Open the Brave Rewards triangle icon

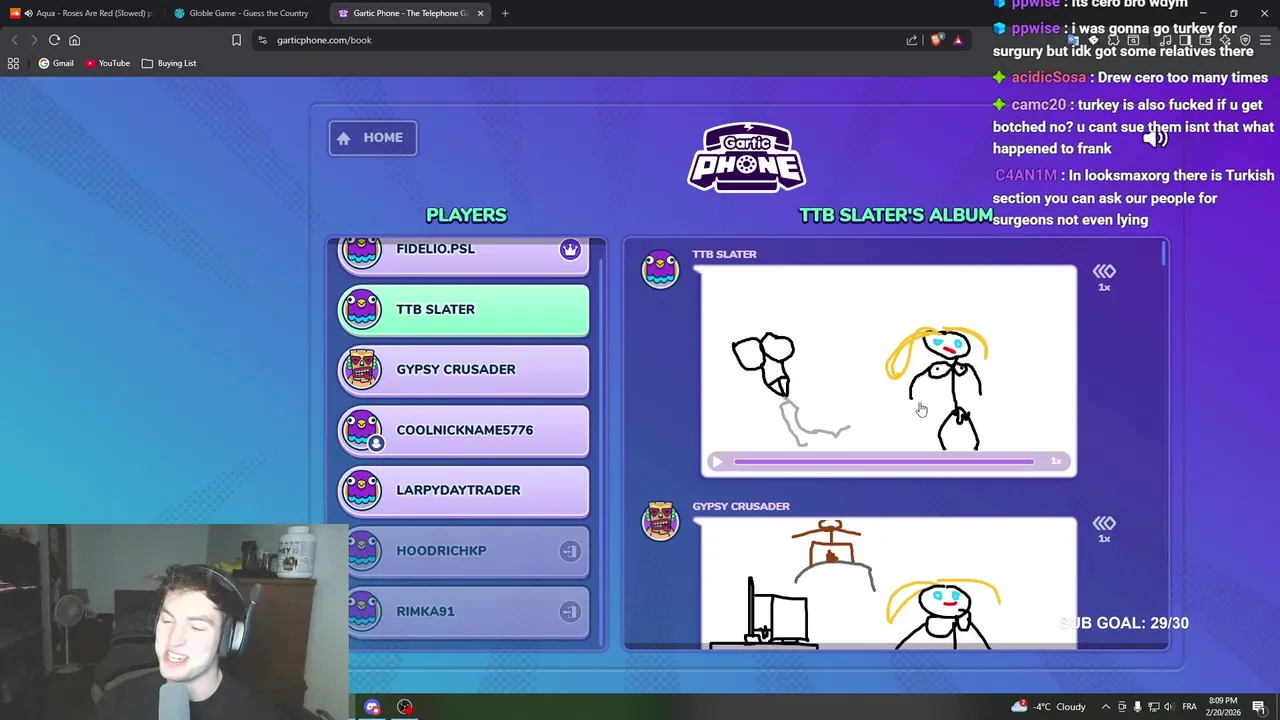[958, 40]
